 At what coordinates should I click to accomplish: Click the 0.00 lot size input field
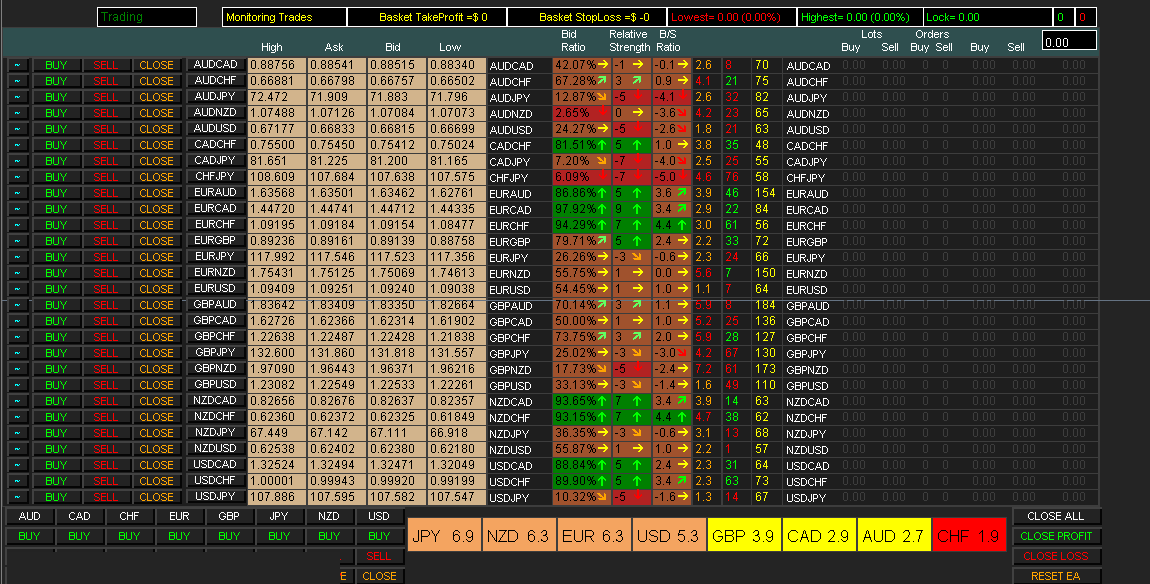1069,41
